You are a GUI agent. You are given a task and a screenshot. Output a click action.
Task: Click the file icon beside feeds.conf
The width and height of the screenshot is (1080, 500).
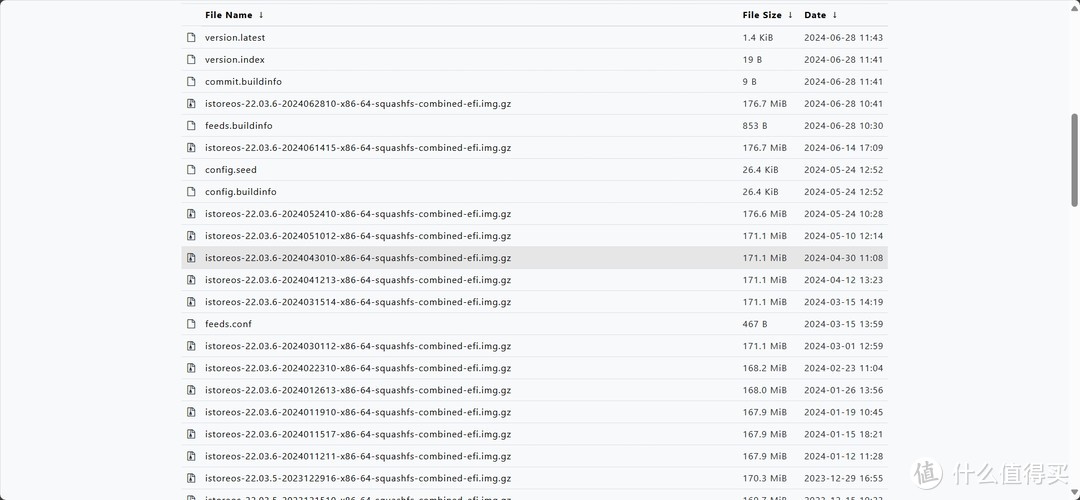191,324
